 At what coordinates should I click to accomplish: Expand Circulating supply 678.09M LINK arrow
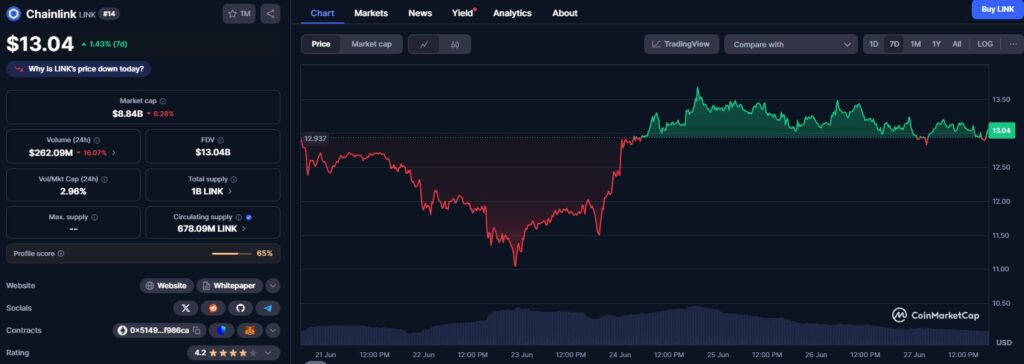(244, 229)
